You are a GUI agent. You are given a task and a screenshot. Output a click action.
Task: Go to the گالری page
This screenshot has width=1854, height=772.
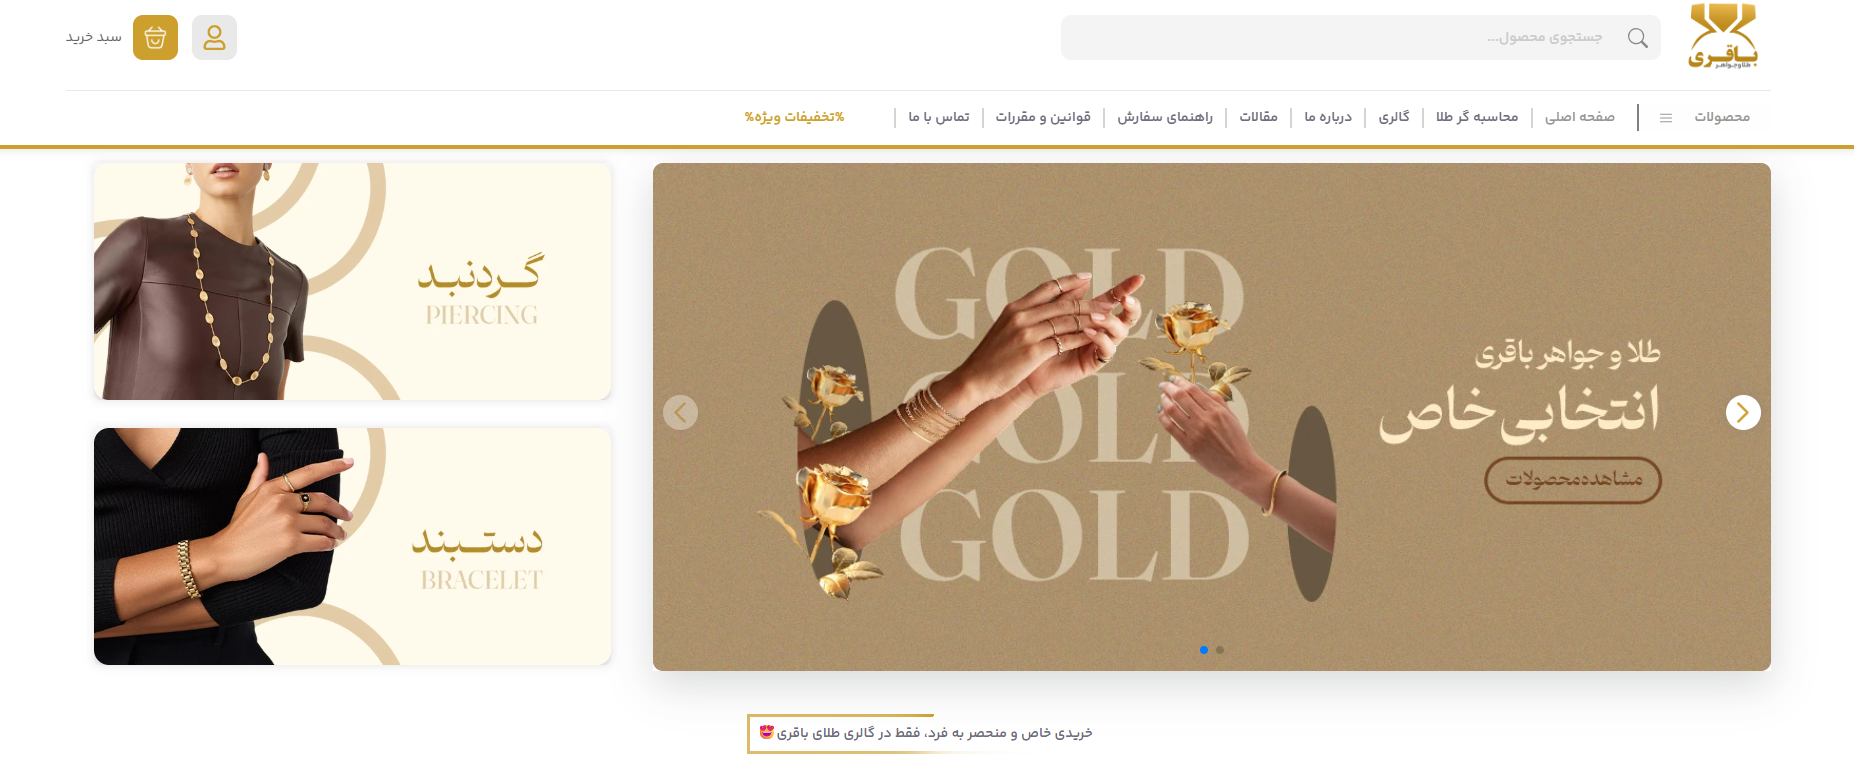pyautogui.click(x=1394, y=117)
